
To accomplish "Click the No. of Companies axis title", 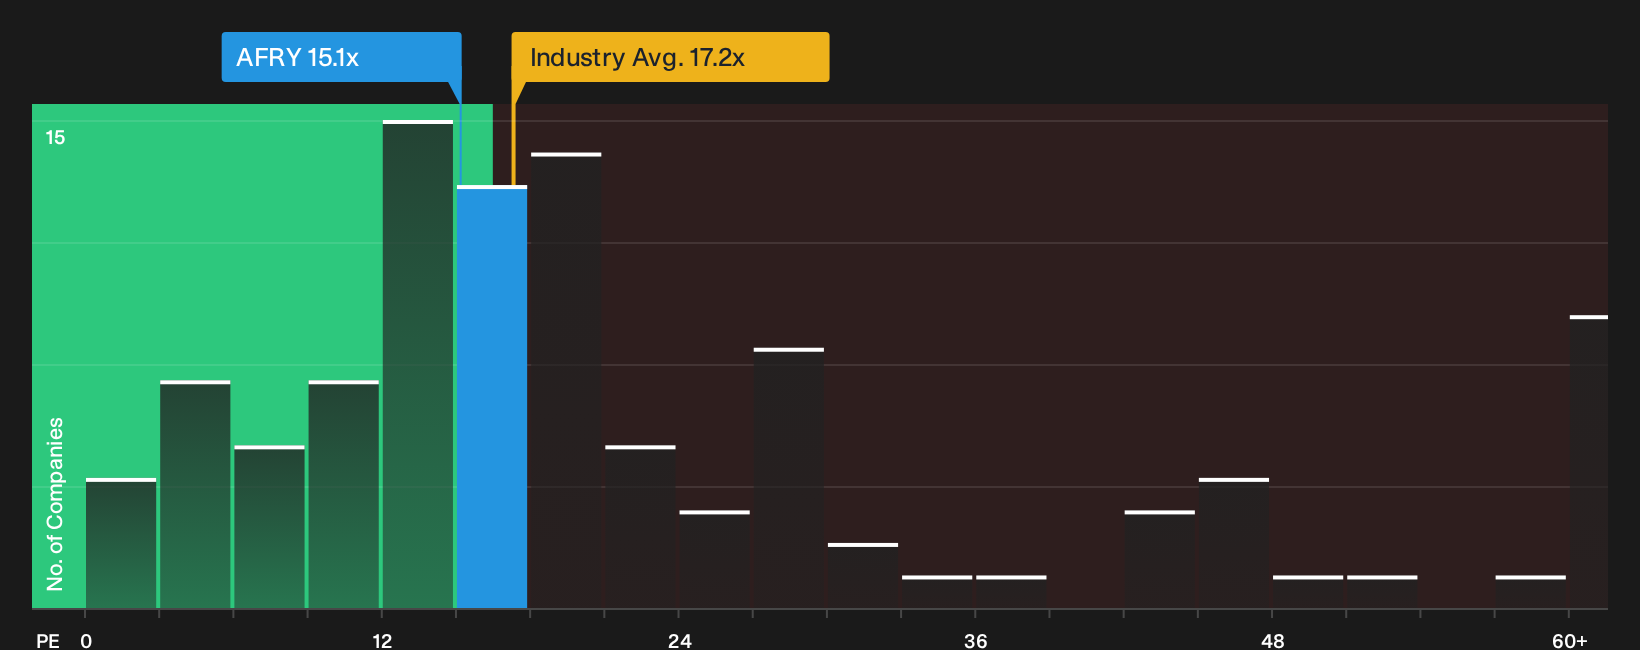I will point(55,504).
